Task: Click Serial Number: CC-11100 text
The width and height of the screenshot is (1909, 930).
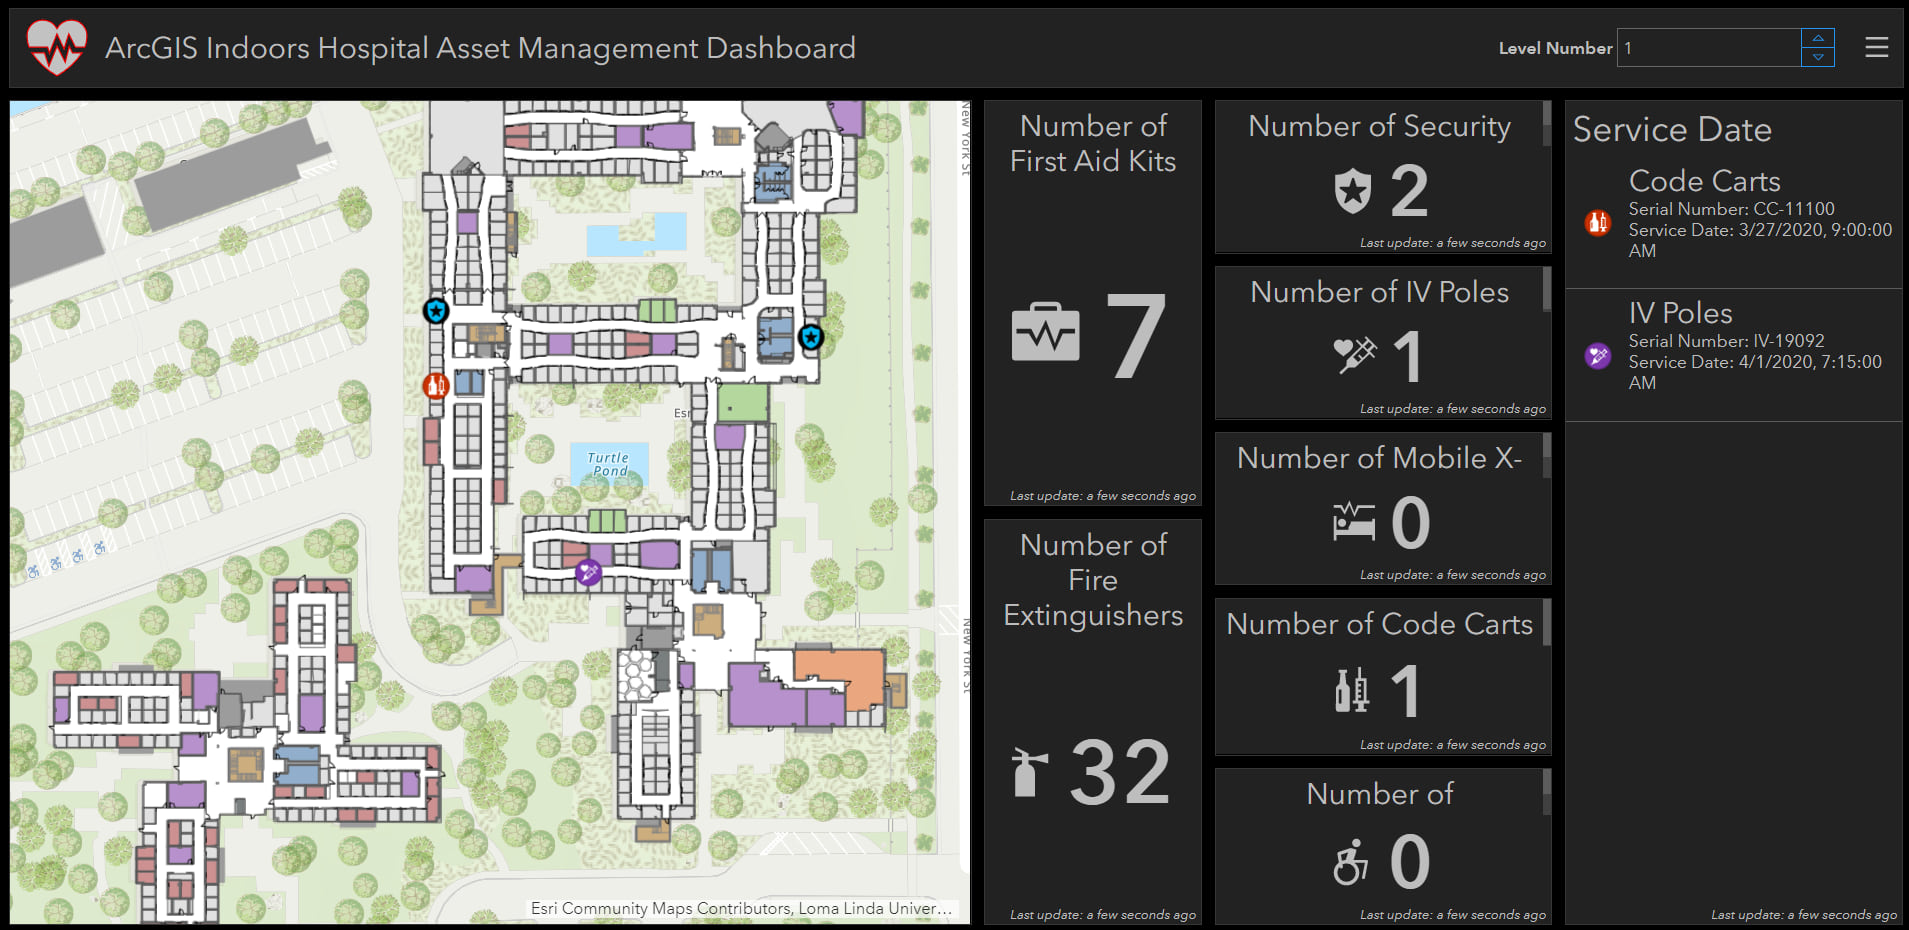Action: (1731, 209)
